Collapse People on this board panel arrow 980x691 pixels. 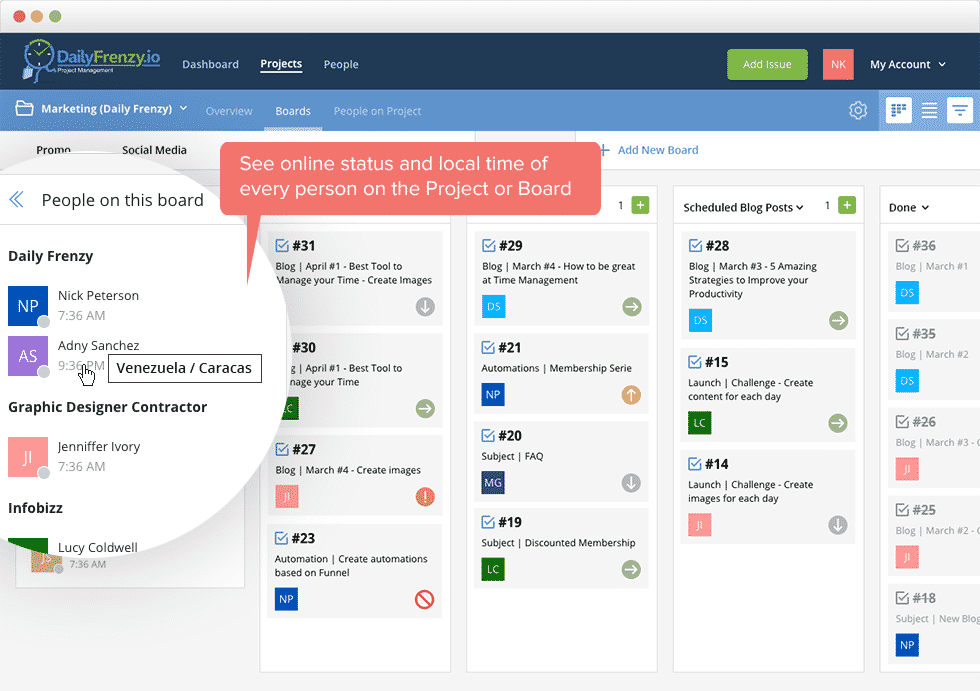tap(16, 200)
